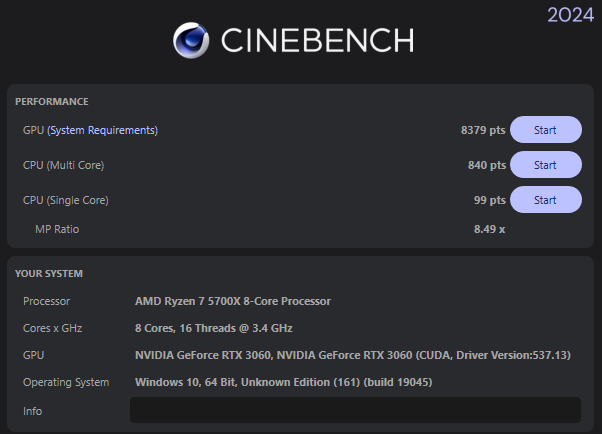Screen dimensions: 602x434
Task: Select the GPU score 8379 pts
Action: click(x=483, y=130)
